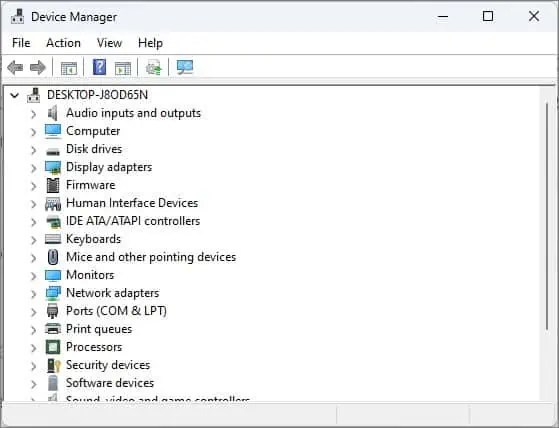Expand the Firmware chevron
559x428 pixels.
pos(33,186)
